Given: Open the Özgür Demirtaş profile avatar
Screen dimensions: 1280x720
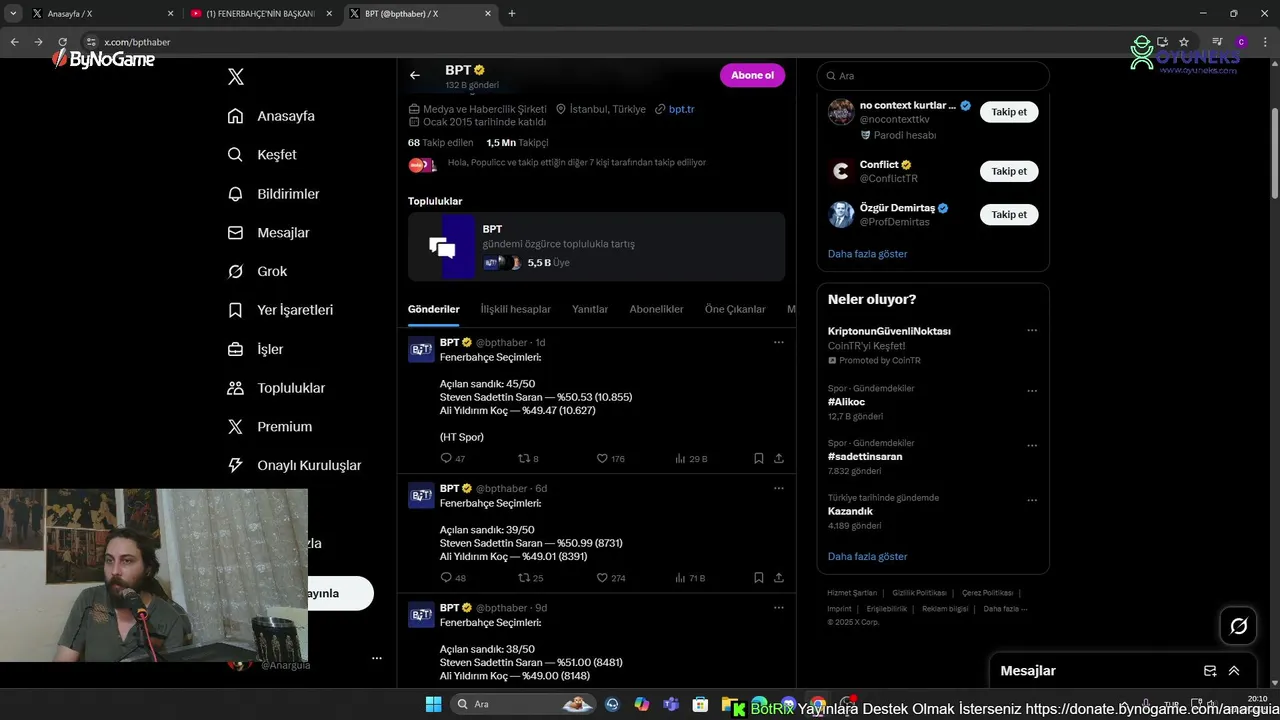Looking at the screenshot, I should click(x=841, y=214).
